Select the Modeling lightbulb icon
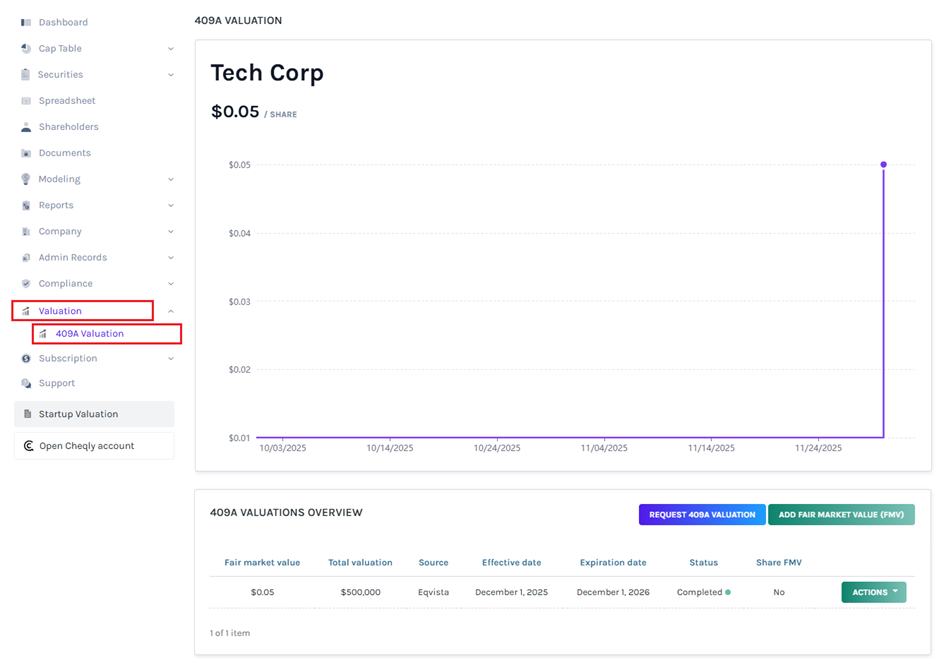This screenshot has width=939, height=660. [x=25, y=178]
